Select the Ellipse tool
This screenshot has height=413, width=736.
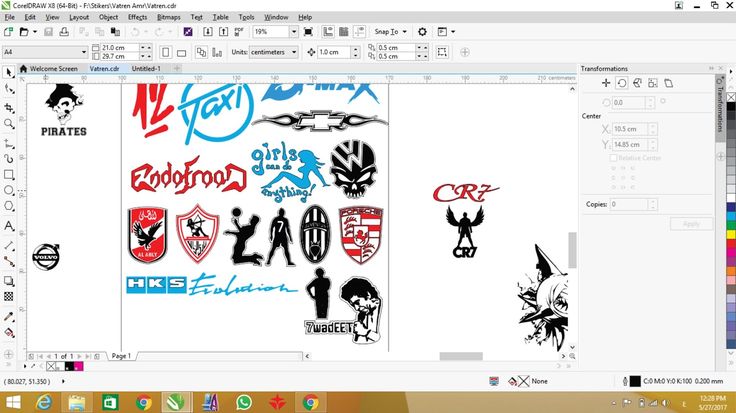8,190
